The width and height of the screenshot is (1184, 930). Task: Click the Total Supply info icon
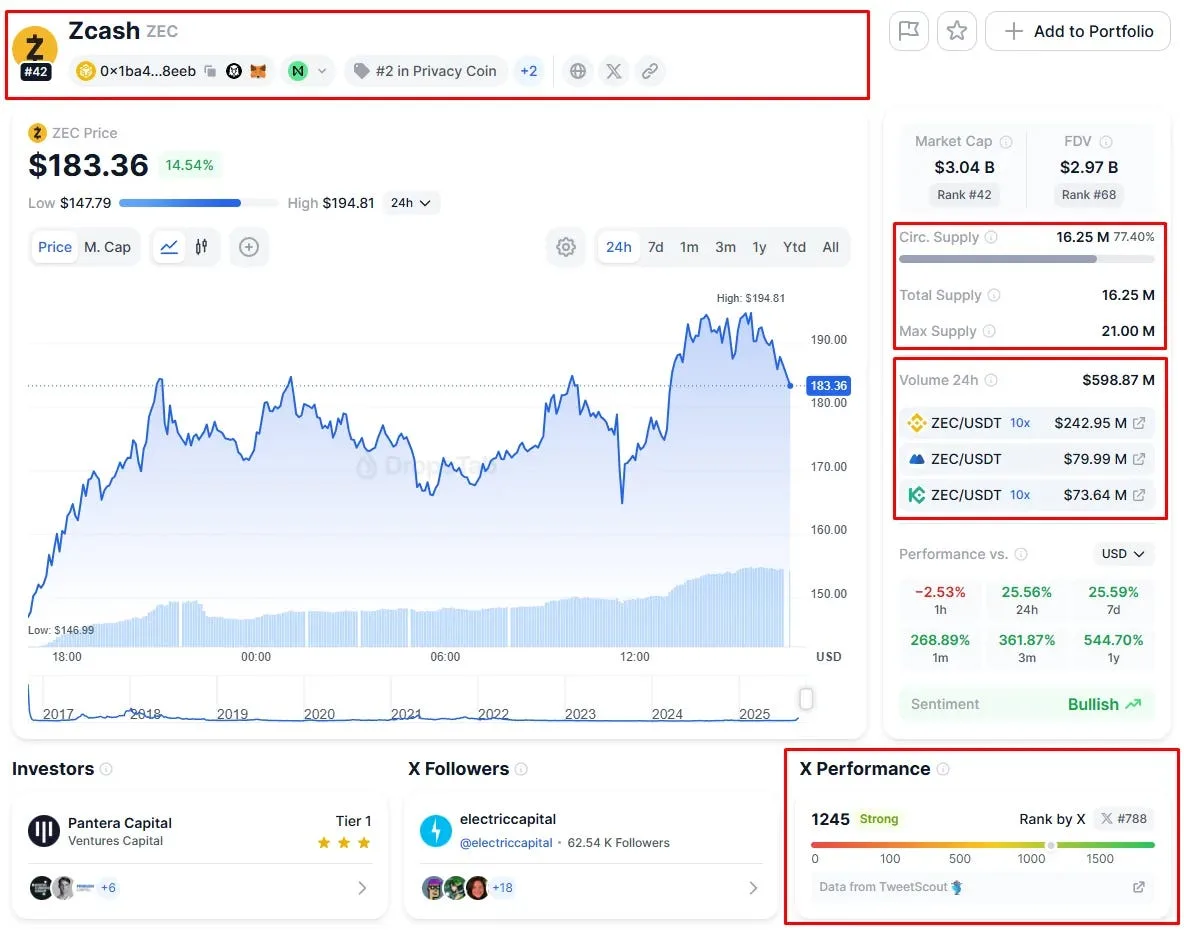coord(994,295)
